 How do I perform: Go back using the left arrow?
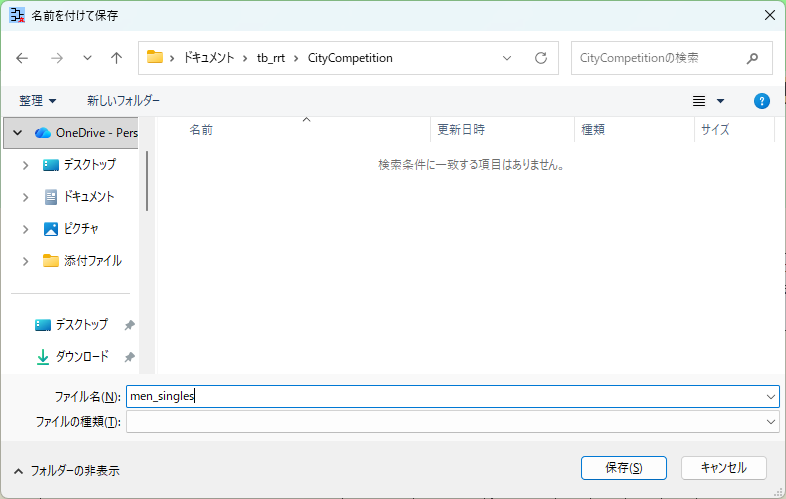coord(22,58)
